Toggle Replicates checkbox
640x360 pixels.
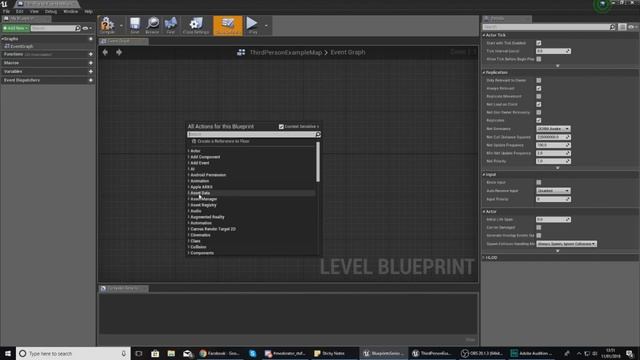[539, 120]
